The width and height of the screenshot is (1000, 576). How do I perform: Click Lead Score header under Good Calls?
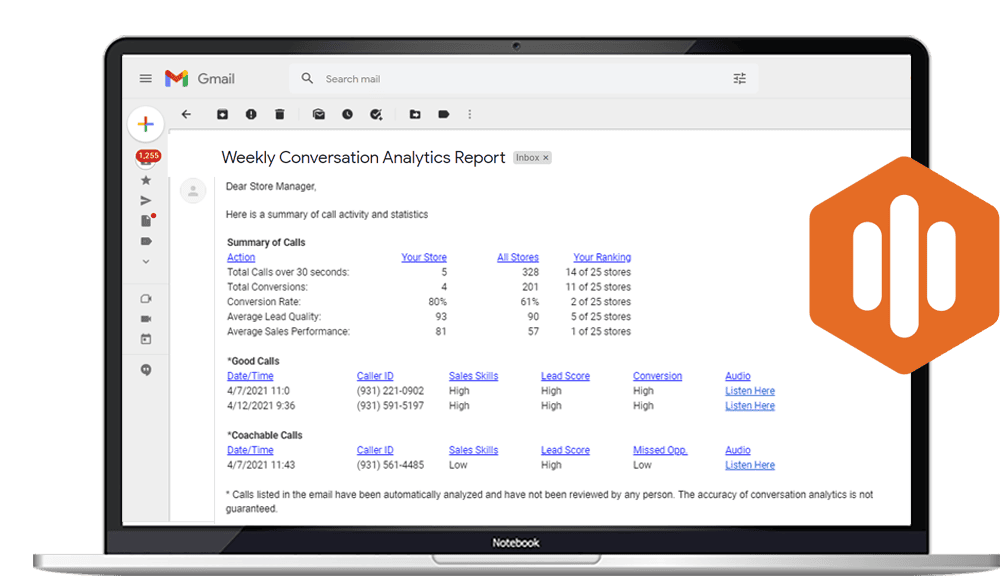click(x=565, y=376)
